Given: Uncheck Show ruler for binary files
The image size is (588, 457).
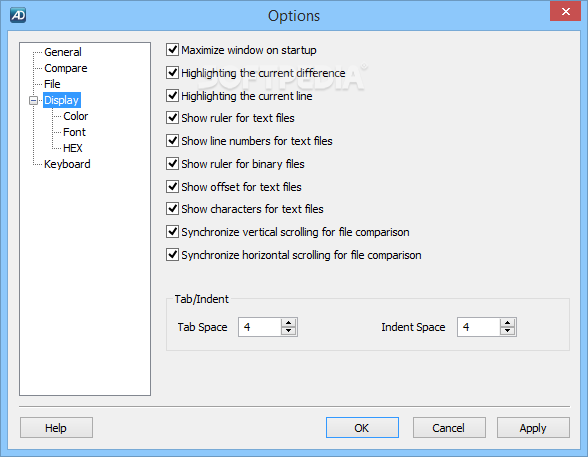Looking at the screenshot, I should pos(172,164).
